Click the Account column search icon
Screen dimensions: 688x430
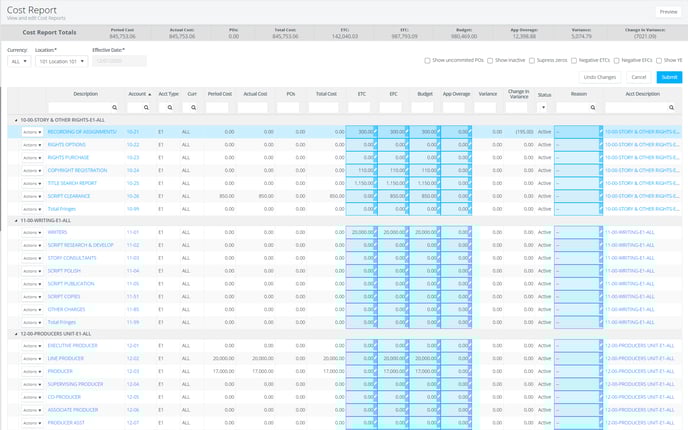tap(146, 108)
